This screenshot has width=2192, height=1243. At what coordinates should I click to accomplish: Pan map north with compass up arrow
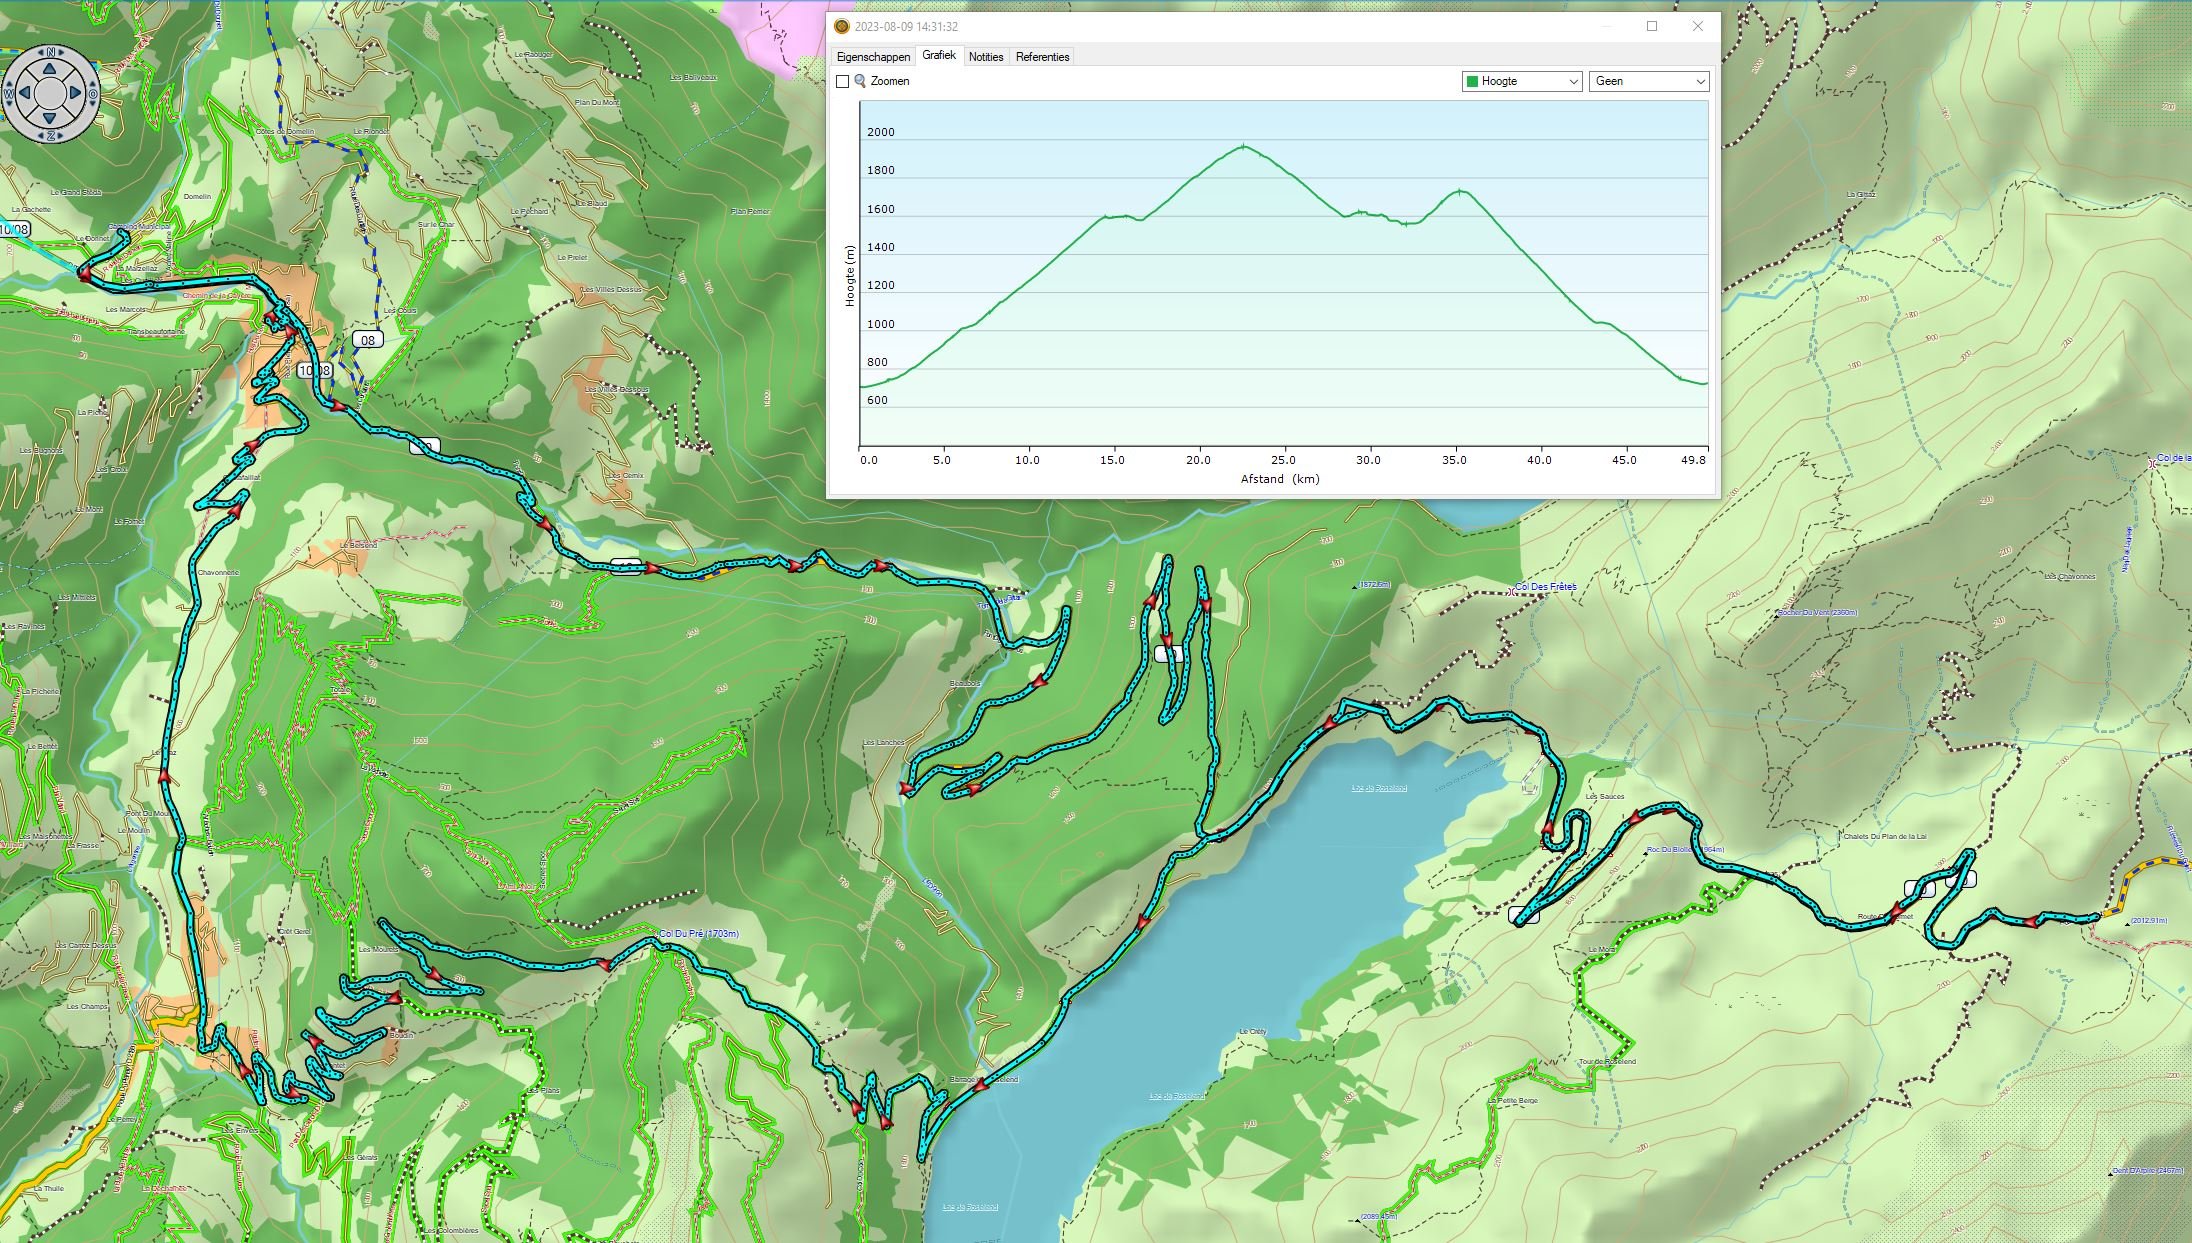click(50, 70)
